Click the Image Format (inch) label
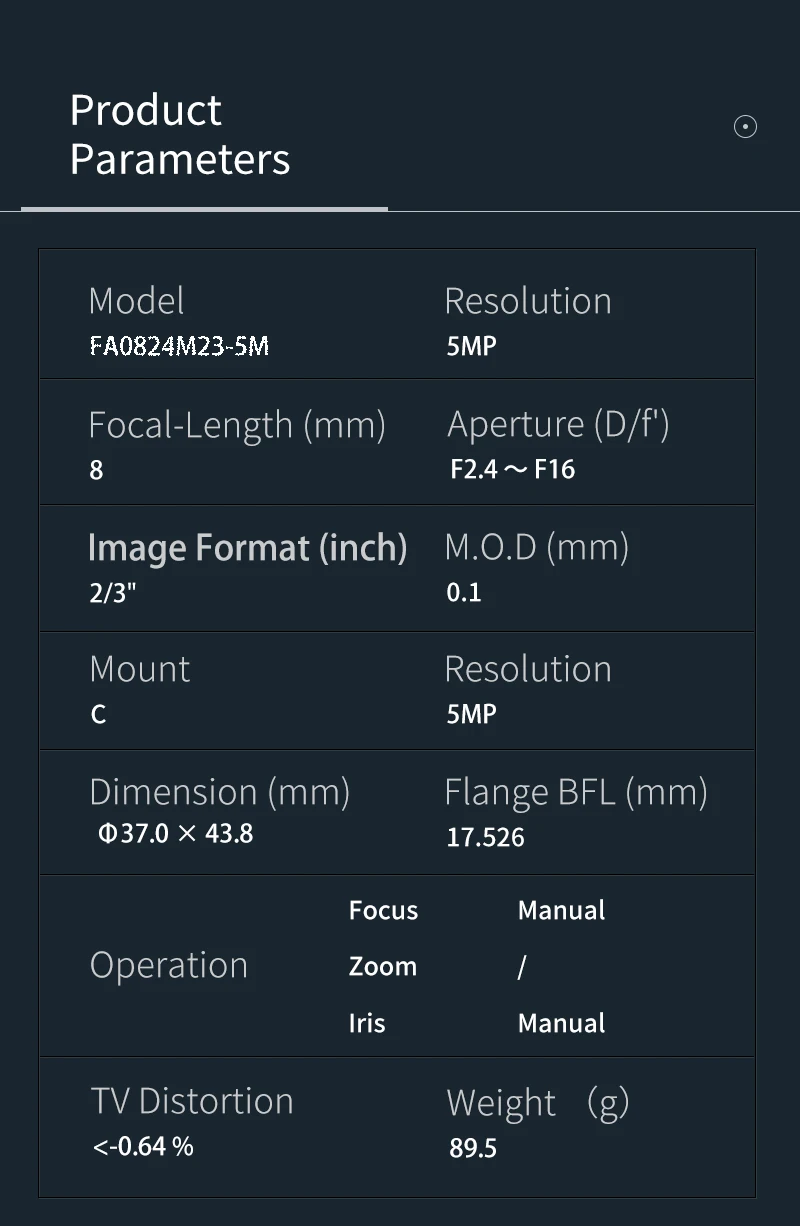This screenshot has width=800, height=1226. pyautogui.click(x=247, y=548)
